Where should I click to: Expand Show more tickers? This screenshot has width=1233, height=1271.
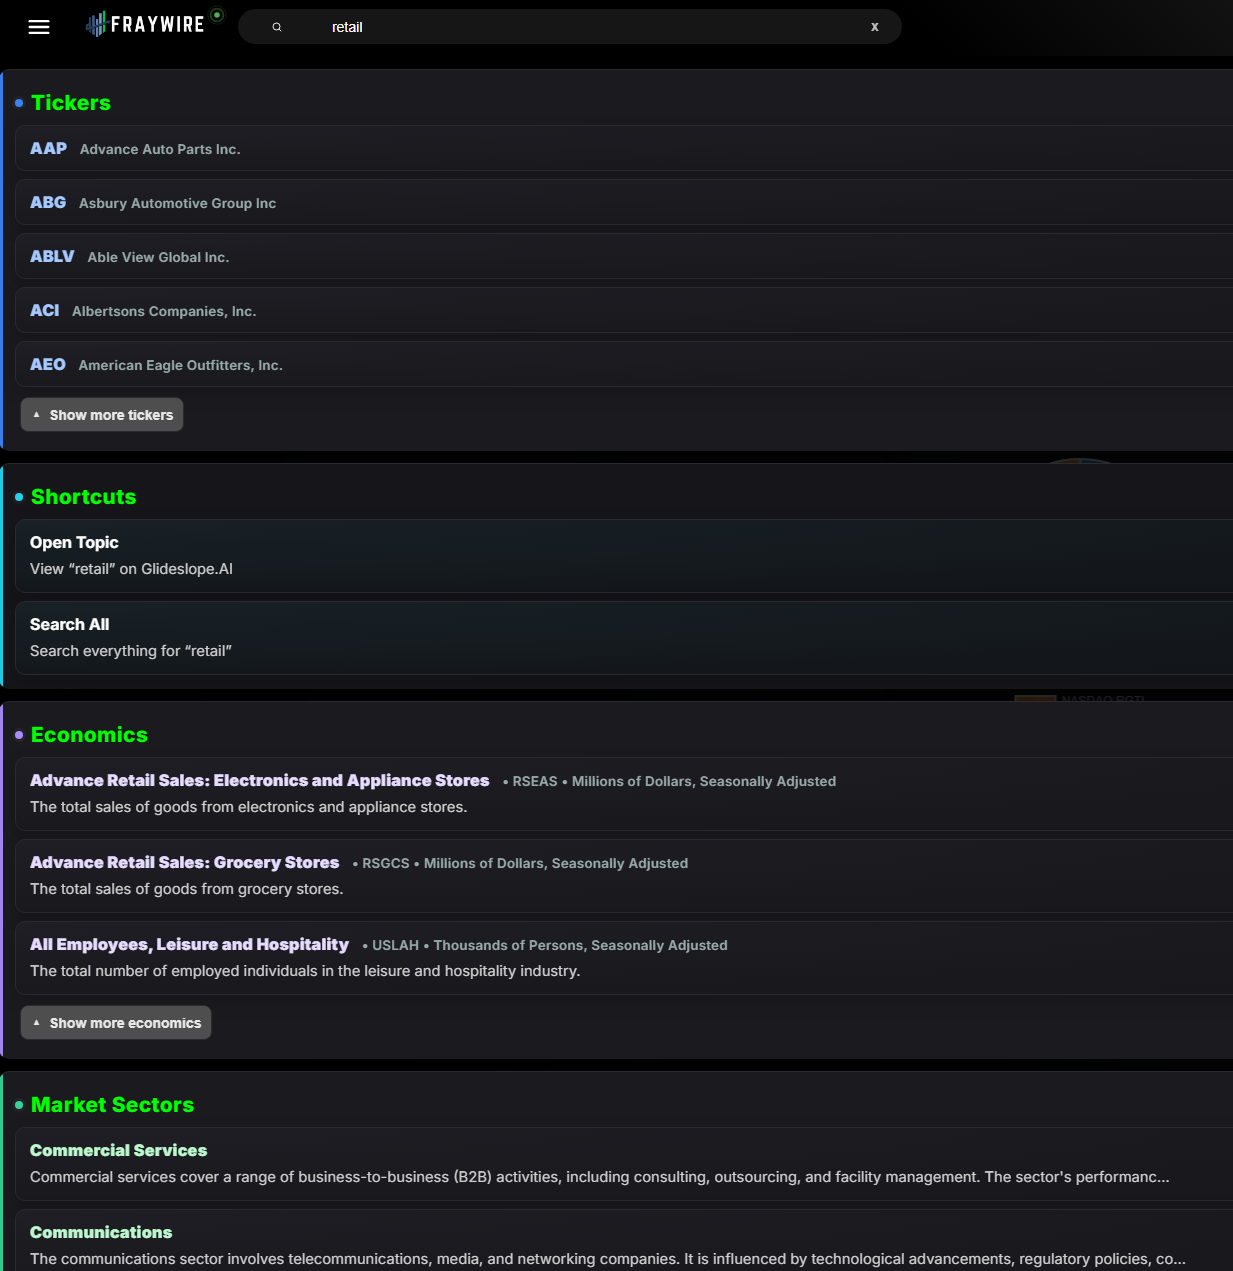(x=102, y=415)
